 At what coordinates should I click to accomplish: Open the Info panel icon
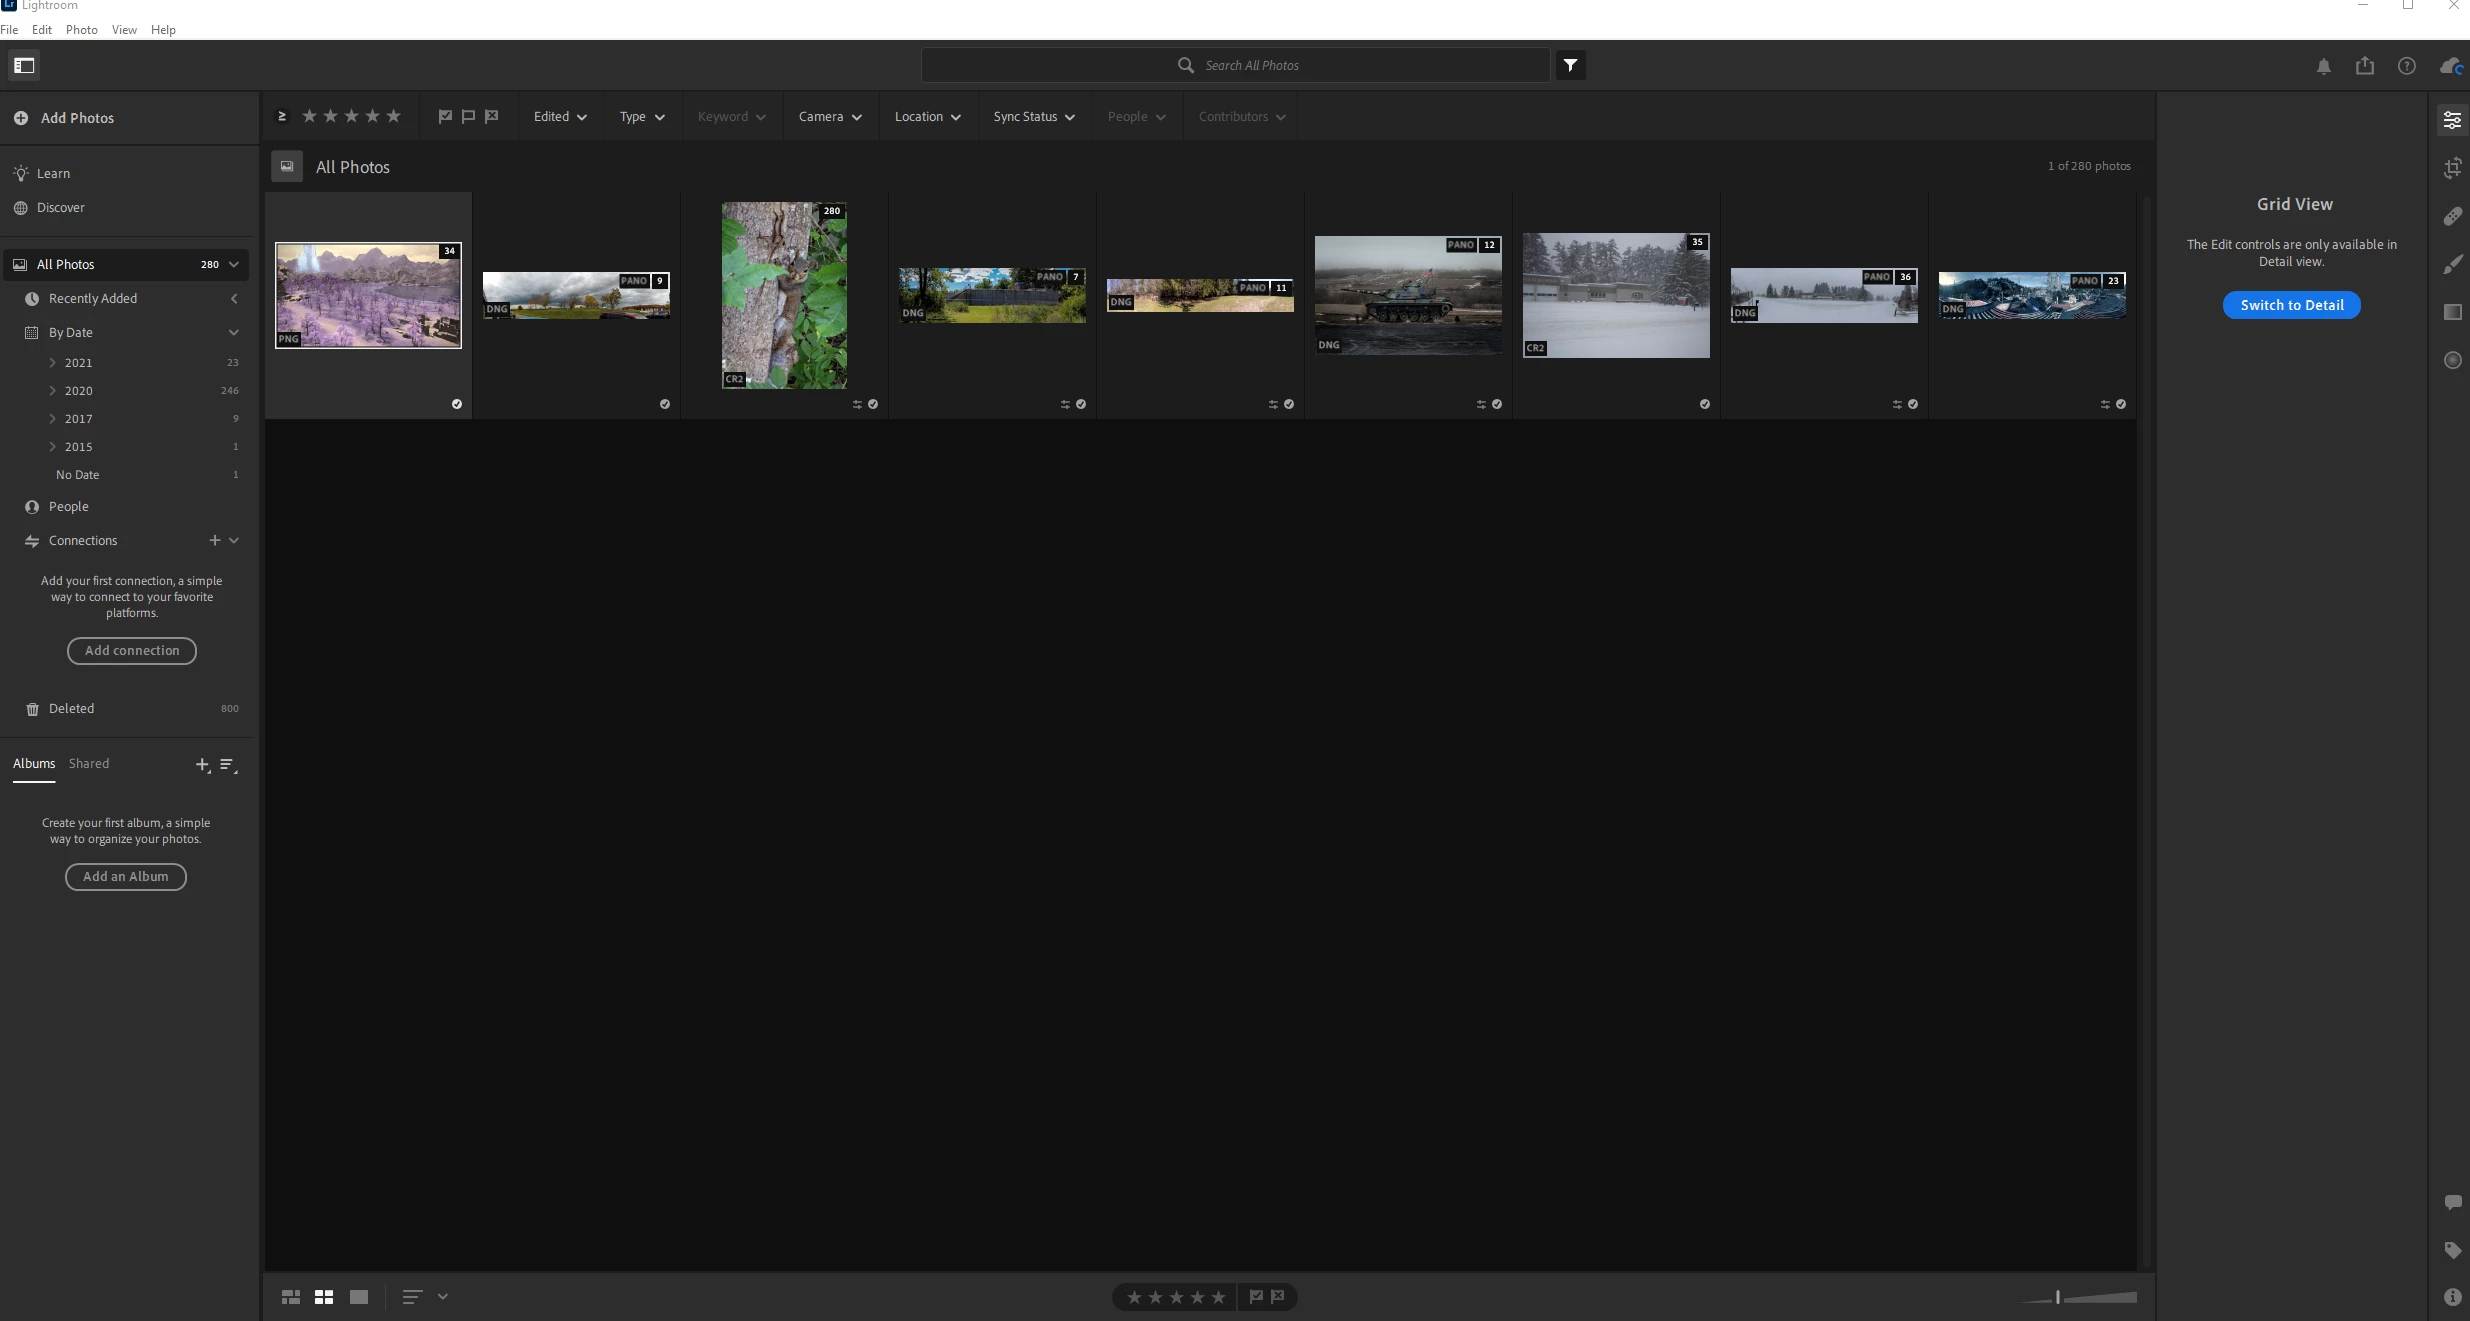tap(2452, 1297)
